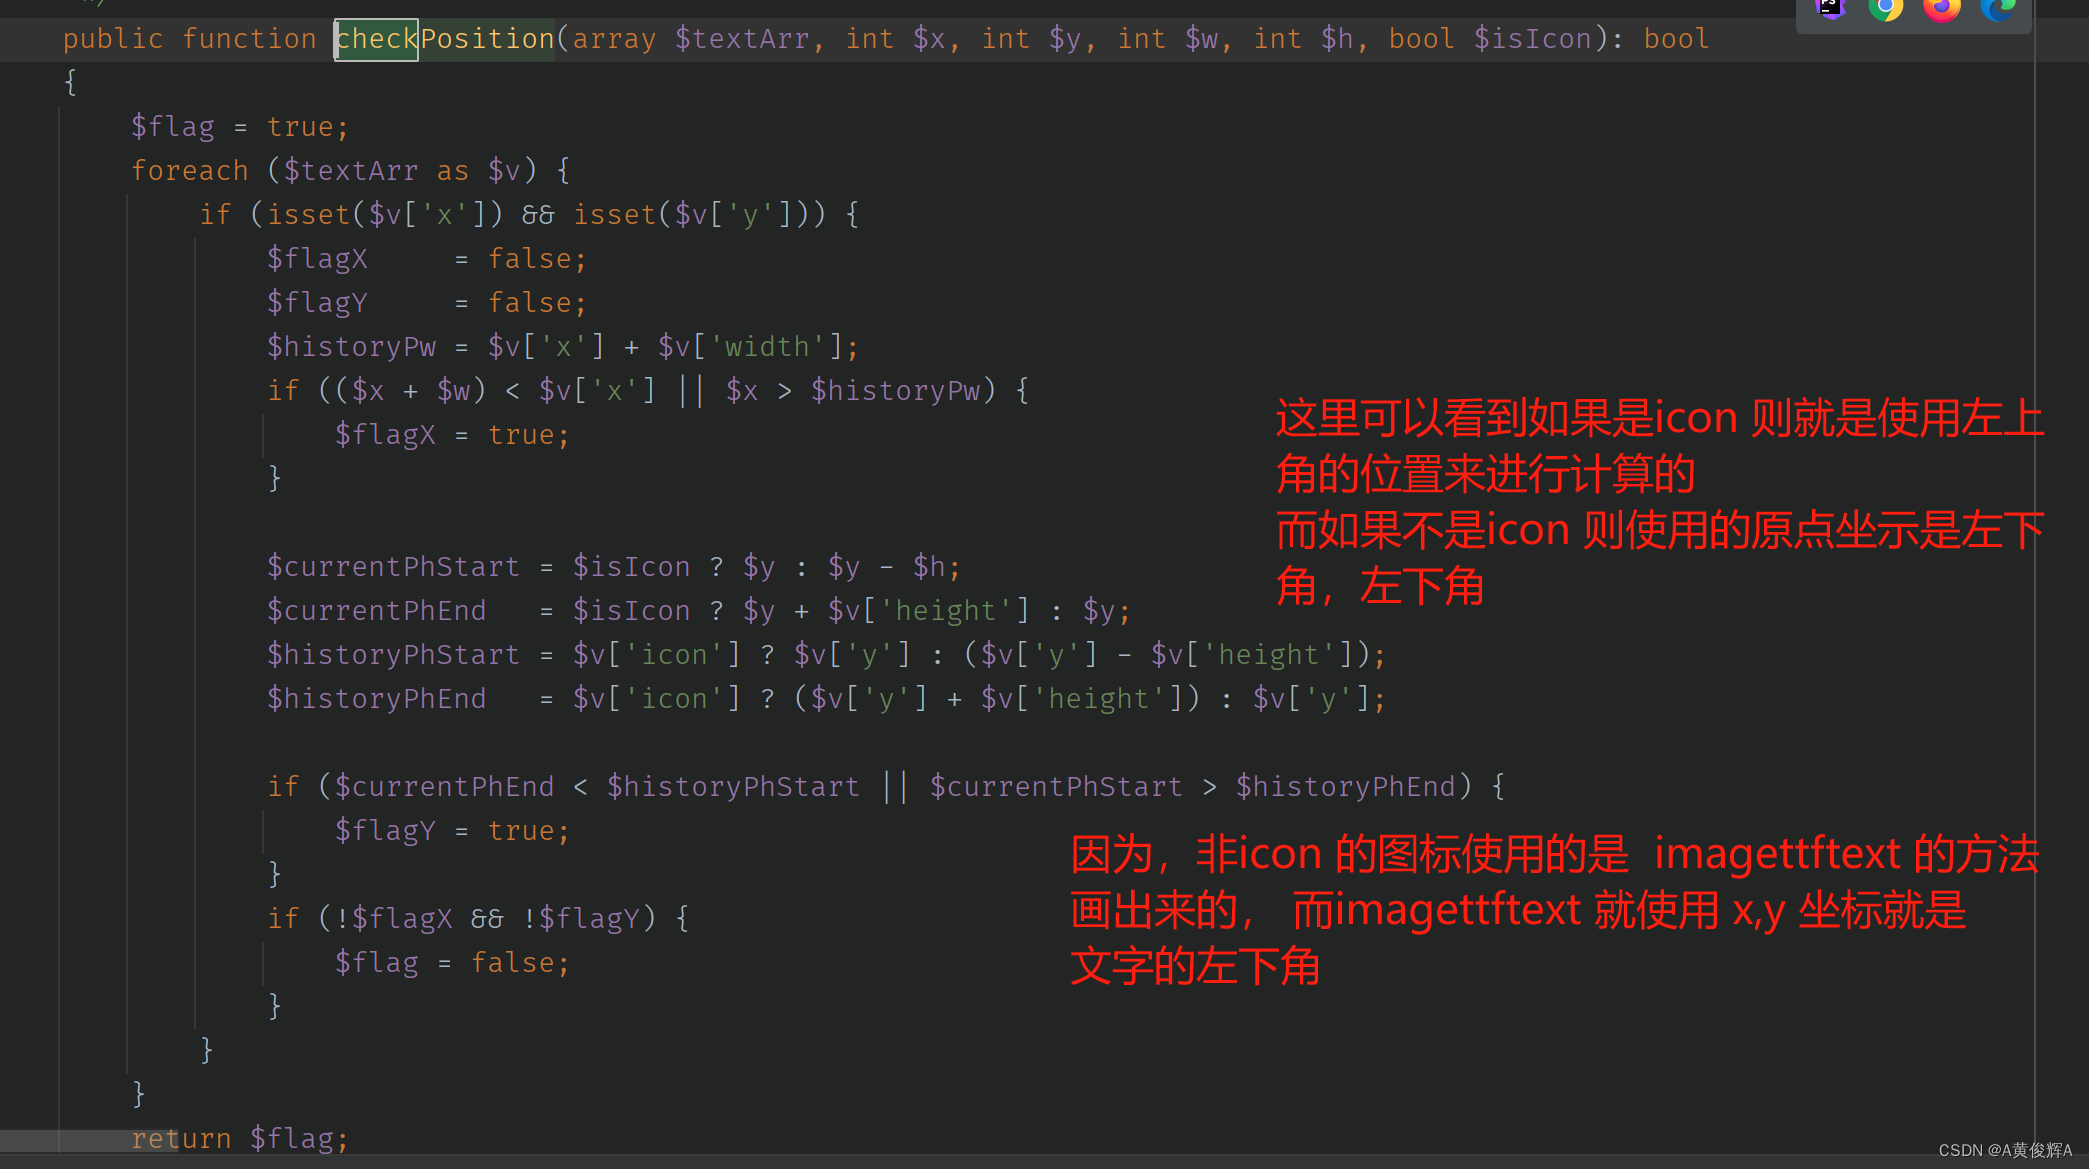Viewport: 2089px width, 1169px height.
Task: Click the scrollbar to navigate code
Action: tap(2078, 43)
